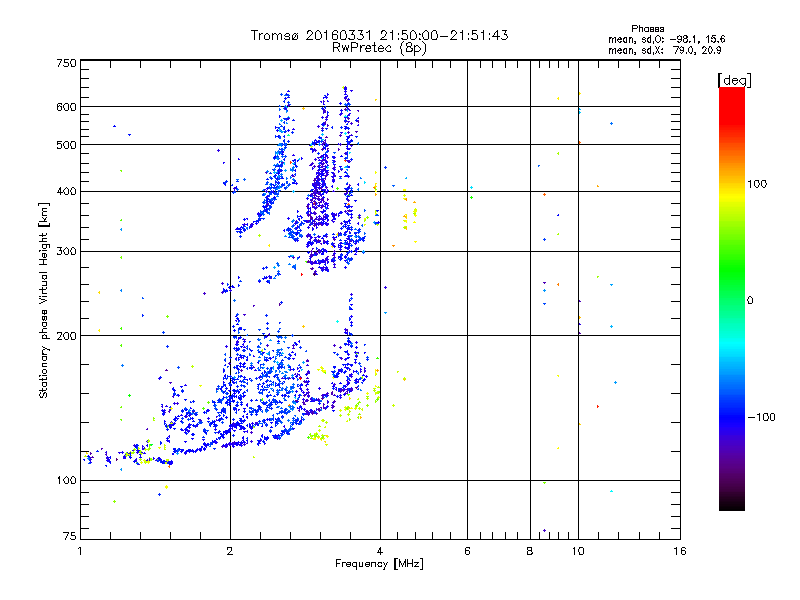
Task: Click the frequency axis '16' tick label
Action: 680,551
